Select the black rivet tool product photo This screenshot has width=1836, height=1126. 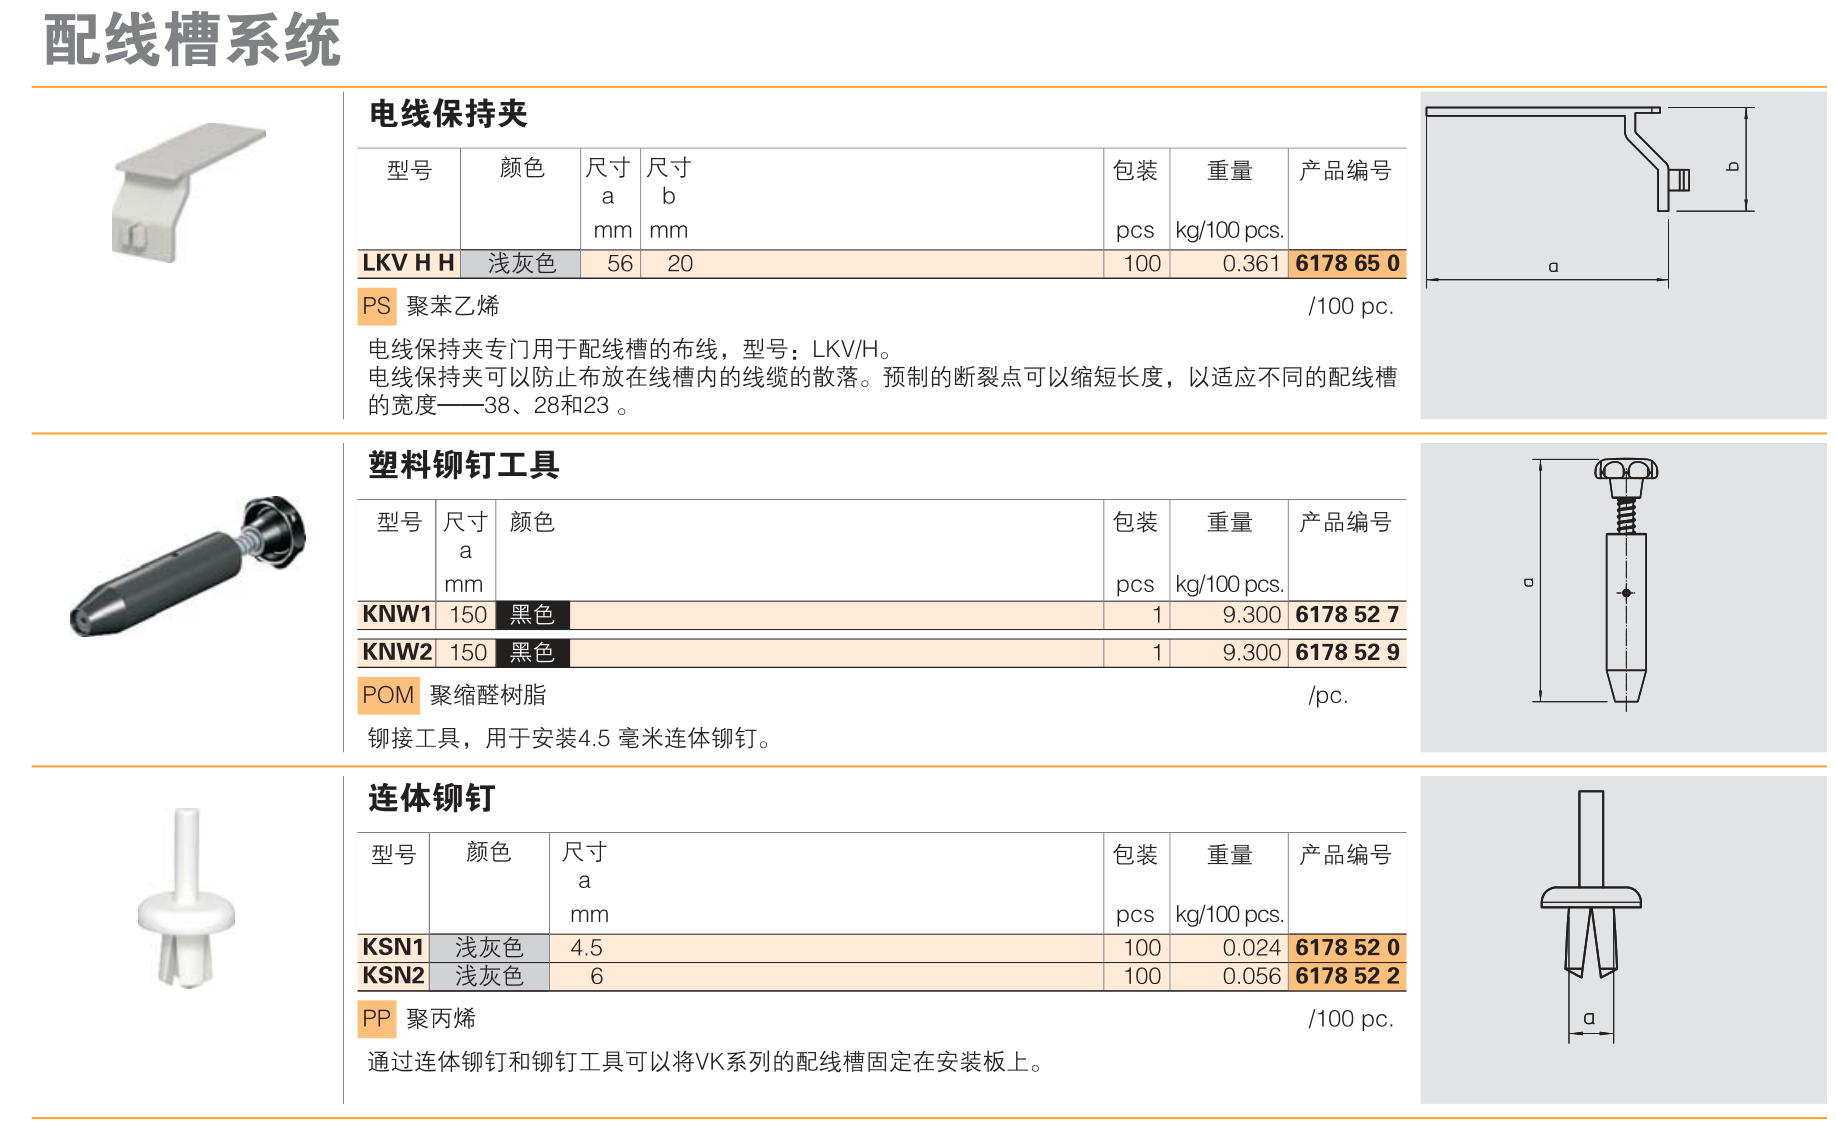tap(188, 565)
